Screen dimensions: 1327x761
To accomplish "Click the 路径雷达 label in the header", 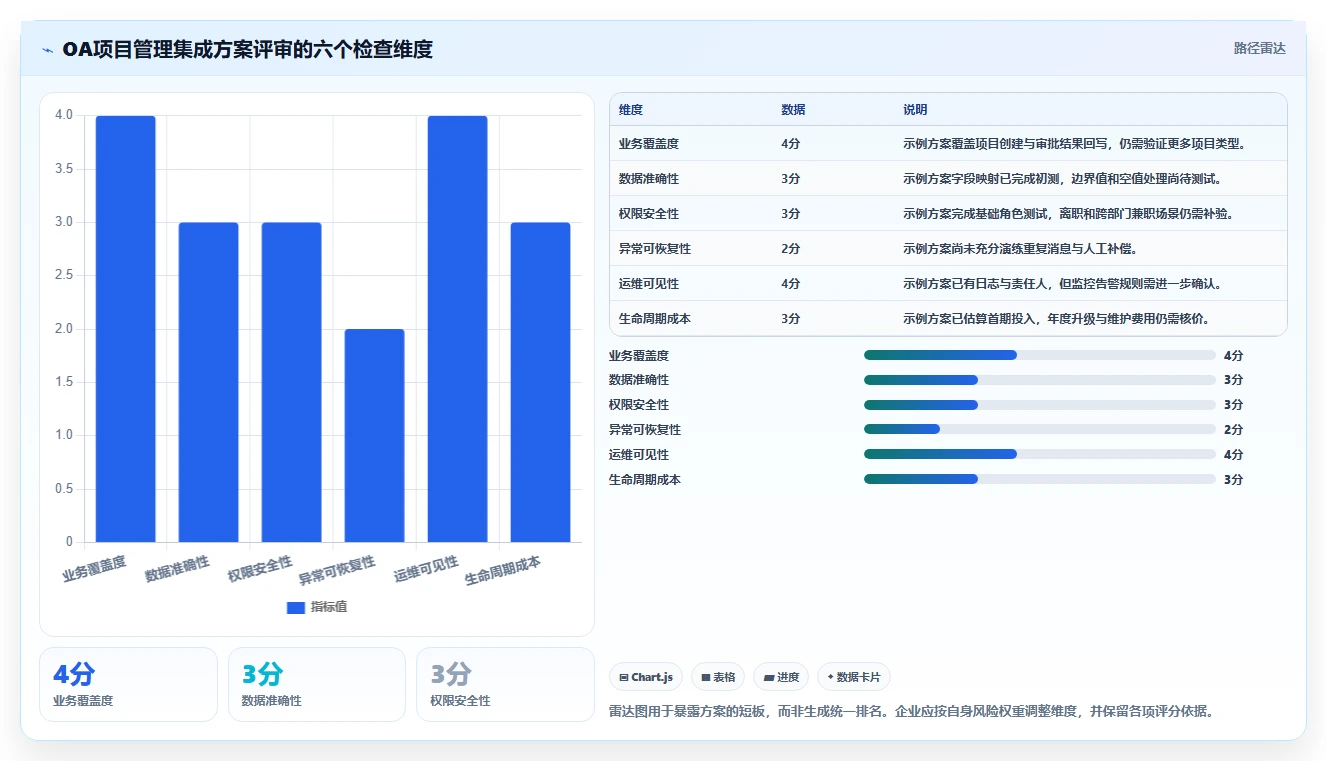I will point(1259,48).
